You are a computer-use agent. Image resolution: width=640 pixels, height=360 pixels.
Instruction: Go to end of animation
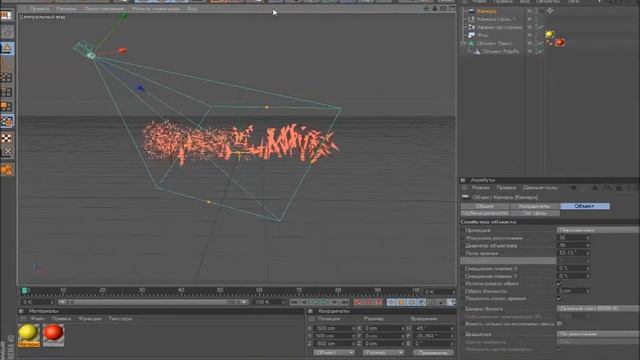point(345,302)
